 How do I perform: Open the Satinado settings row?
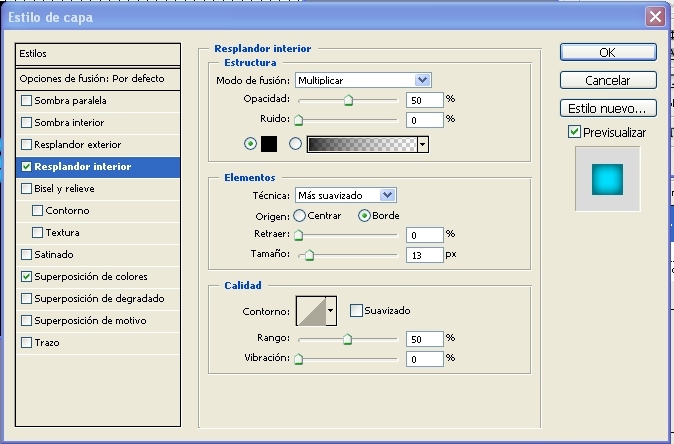pos(98,254)
